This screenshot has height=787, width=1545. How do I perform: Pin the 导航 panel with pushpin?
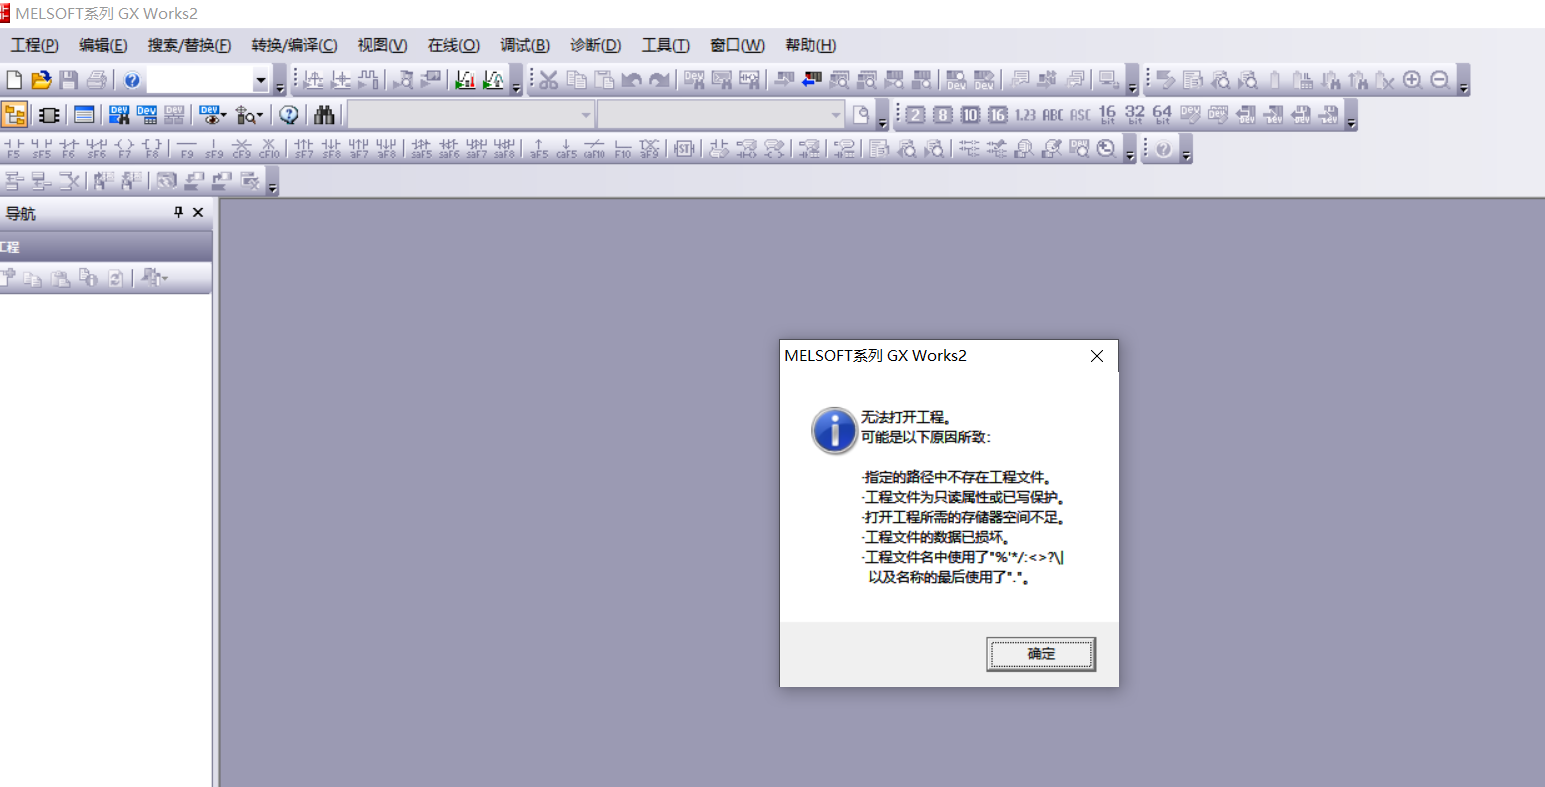178,212
